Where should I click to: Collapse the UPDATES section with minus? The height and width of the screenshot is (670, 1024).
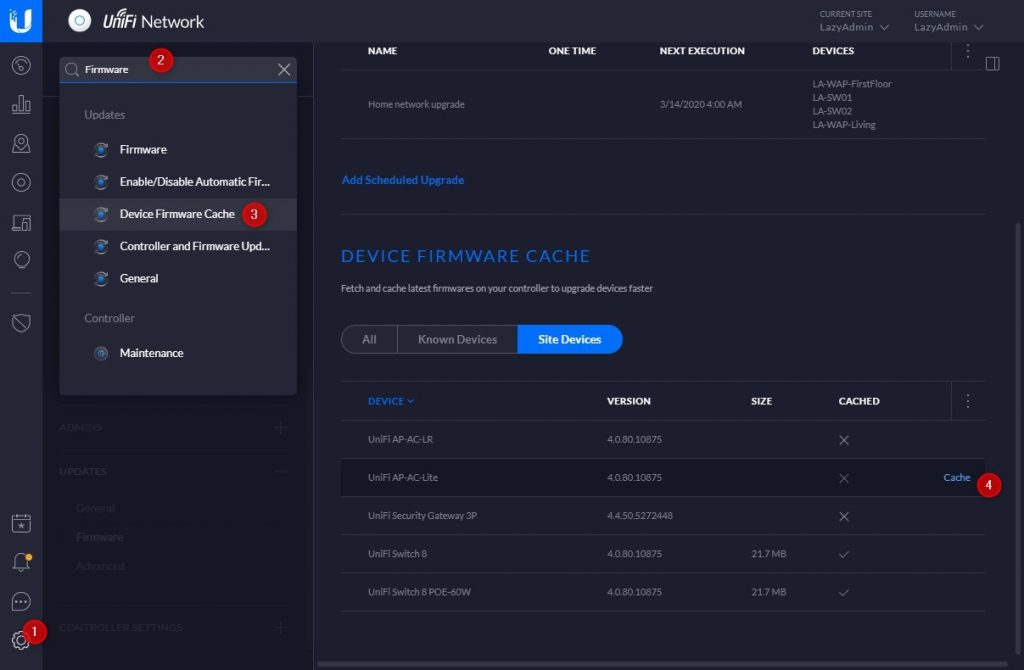(x=280, y=471)
